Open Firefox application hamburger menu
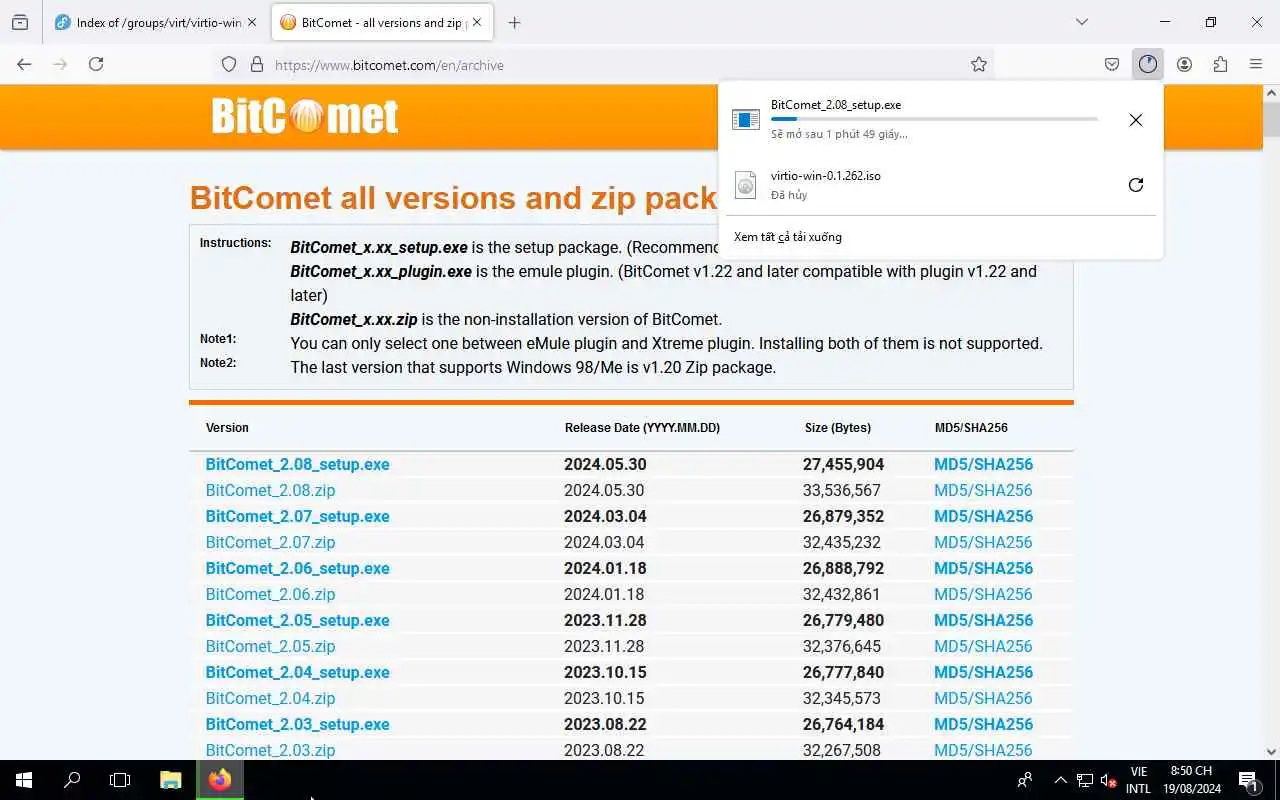This screenshot has height=800, width=1280. pos(1256,64)
